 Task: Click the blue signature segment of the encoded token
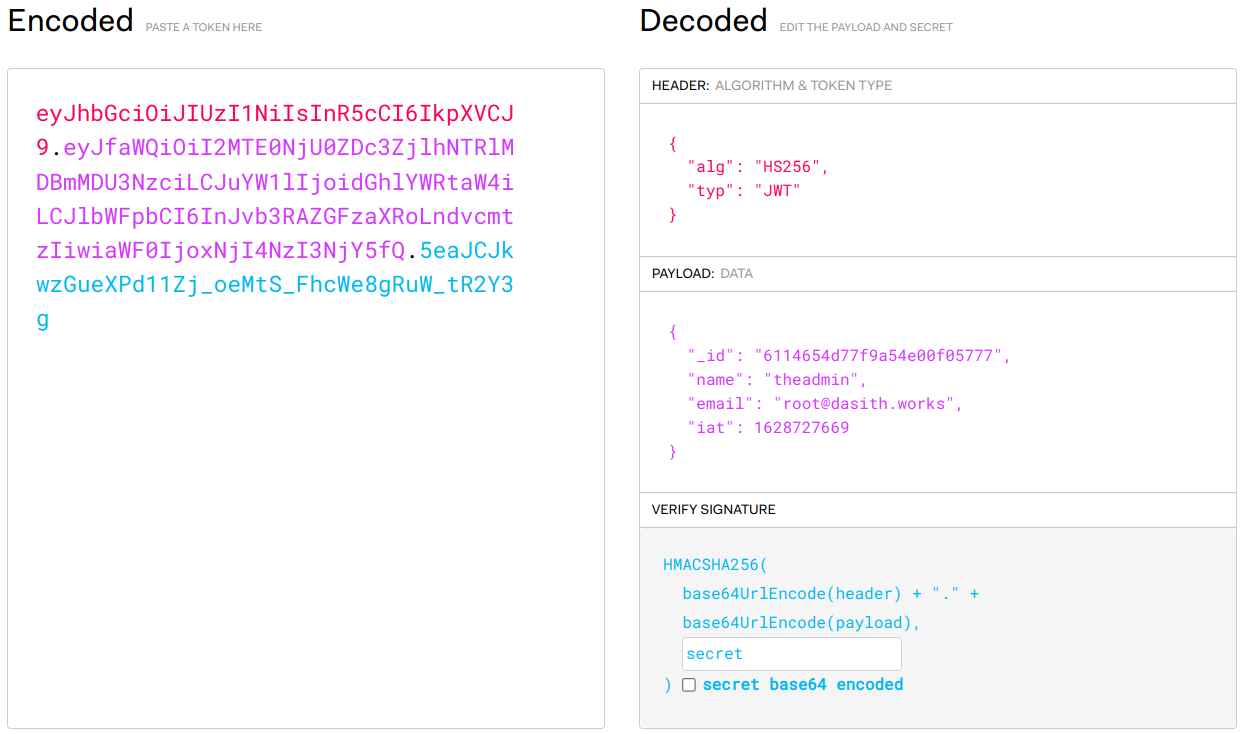(275, 285)
